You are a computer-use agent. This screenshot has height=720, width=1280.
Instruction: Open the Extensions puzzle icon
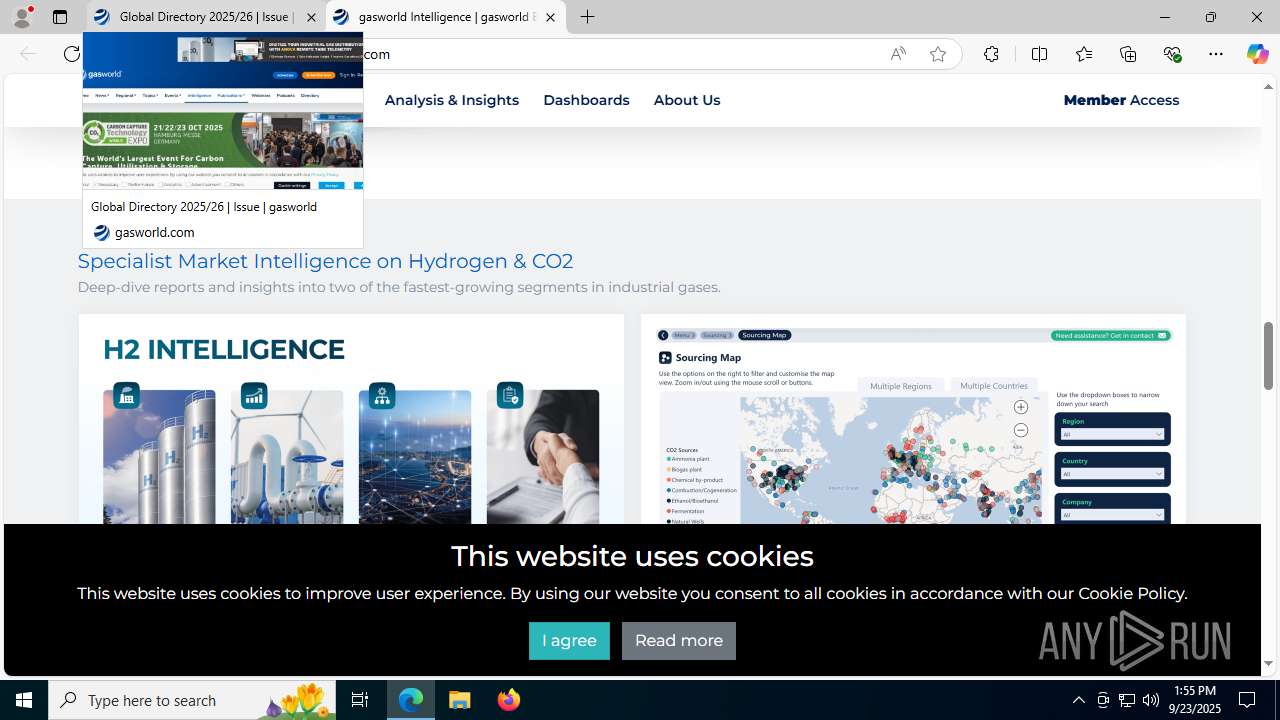(991, 54)
